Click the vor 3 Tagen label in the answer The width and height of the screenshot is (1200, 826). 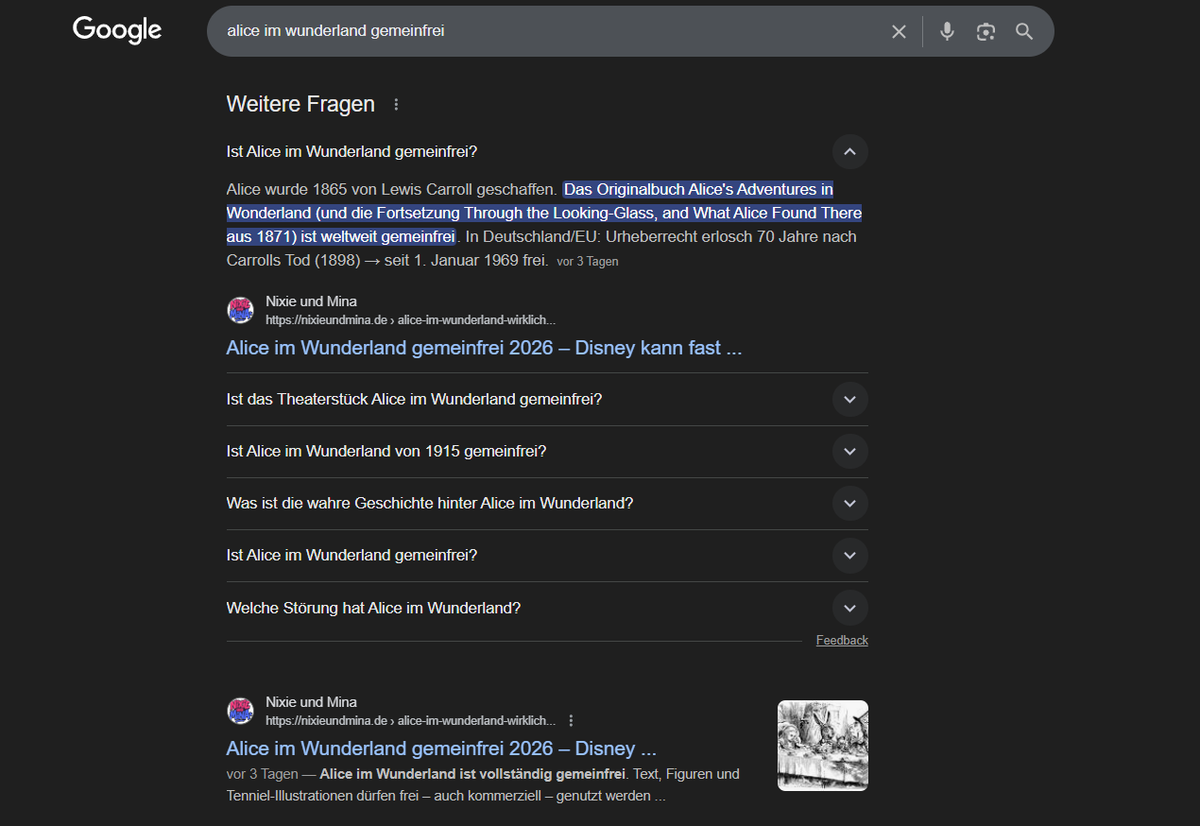[x=588, y=262]
